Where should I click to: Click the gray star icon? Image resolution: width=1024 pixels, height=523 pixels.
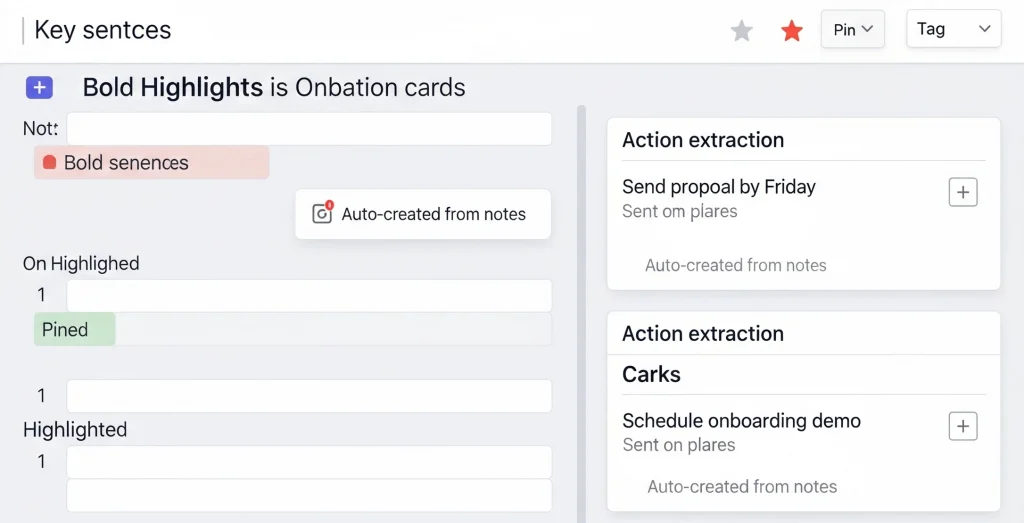(x=742, y=31)
